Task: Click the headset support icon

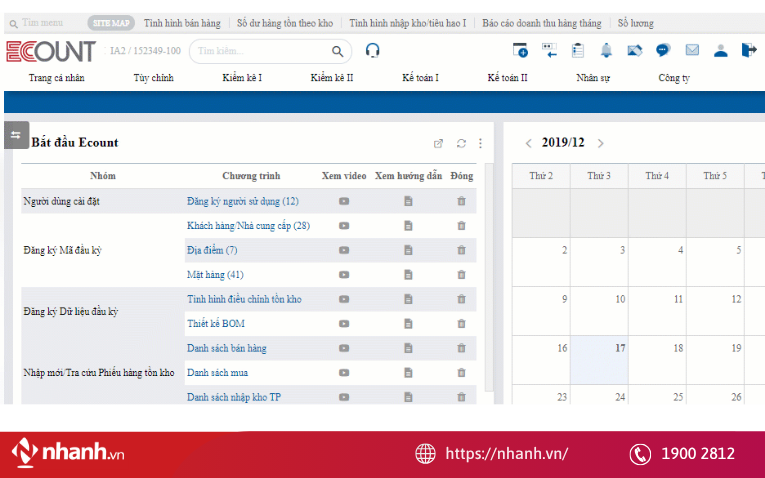Action: tap(373, 51)
